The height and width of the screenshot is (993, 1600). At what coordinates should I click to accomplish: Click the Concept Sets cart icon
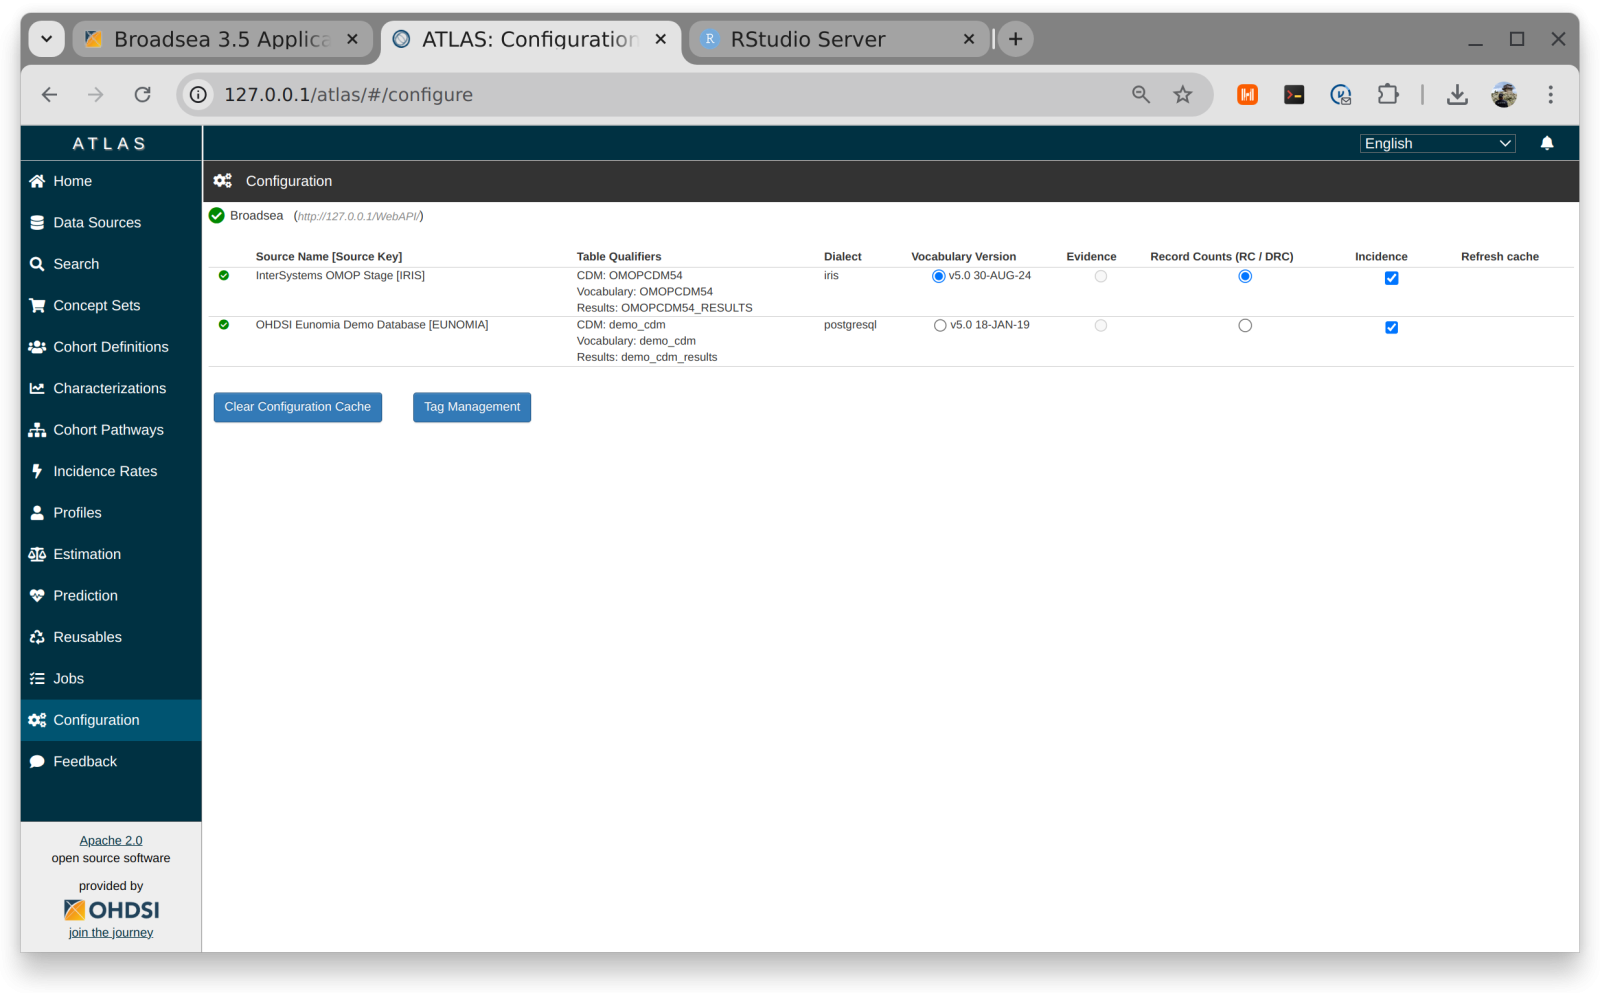pos(37,305)
